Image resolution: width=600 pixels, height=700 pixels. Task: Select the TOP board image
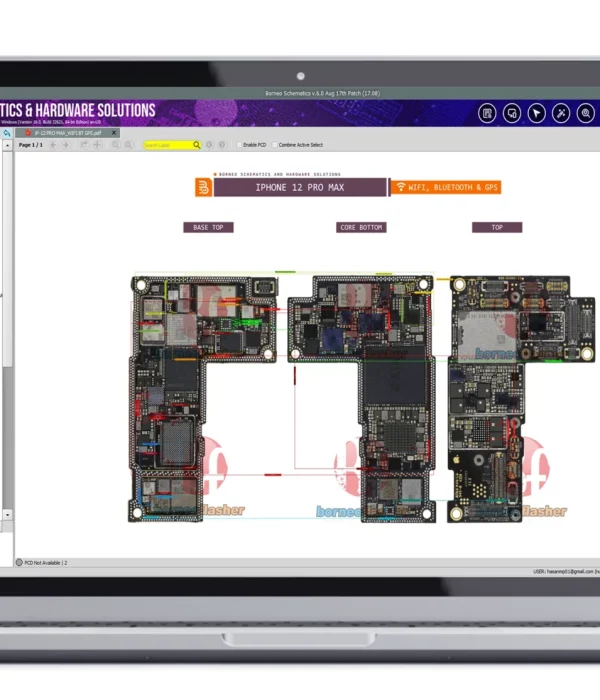click(521, 399)
